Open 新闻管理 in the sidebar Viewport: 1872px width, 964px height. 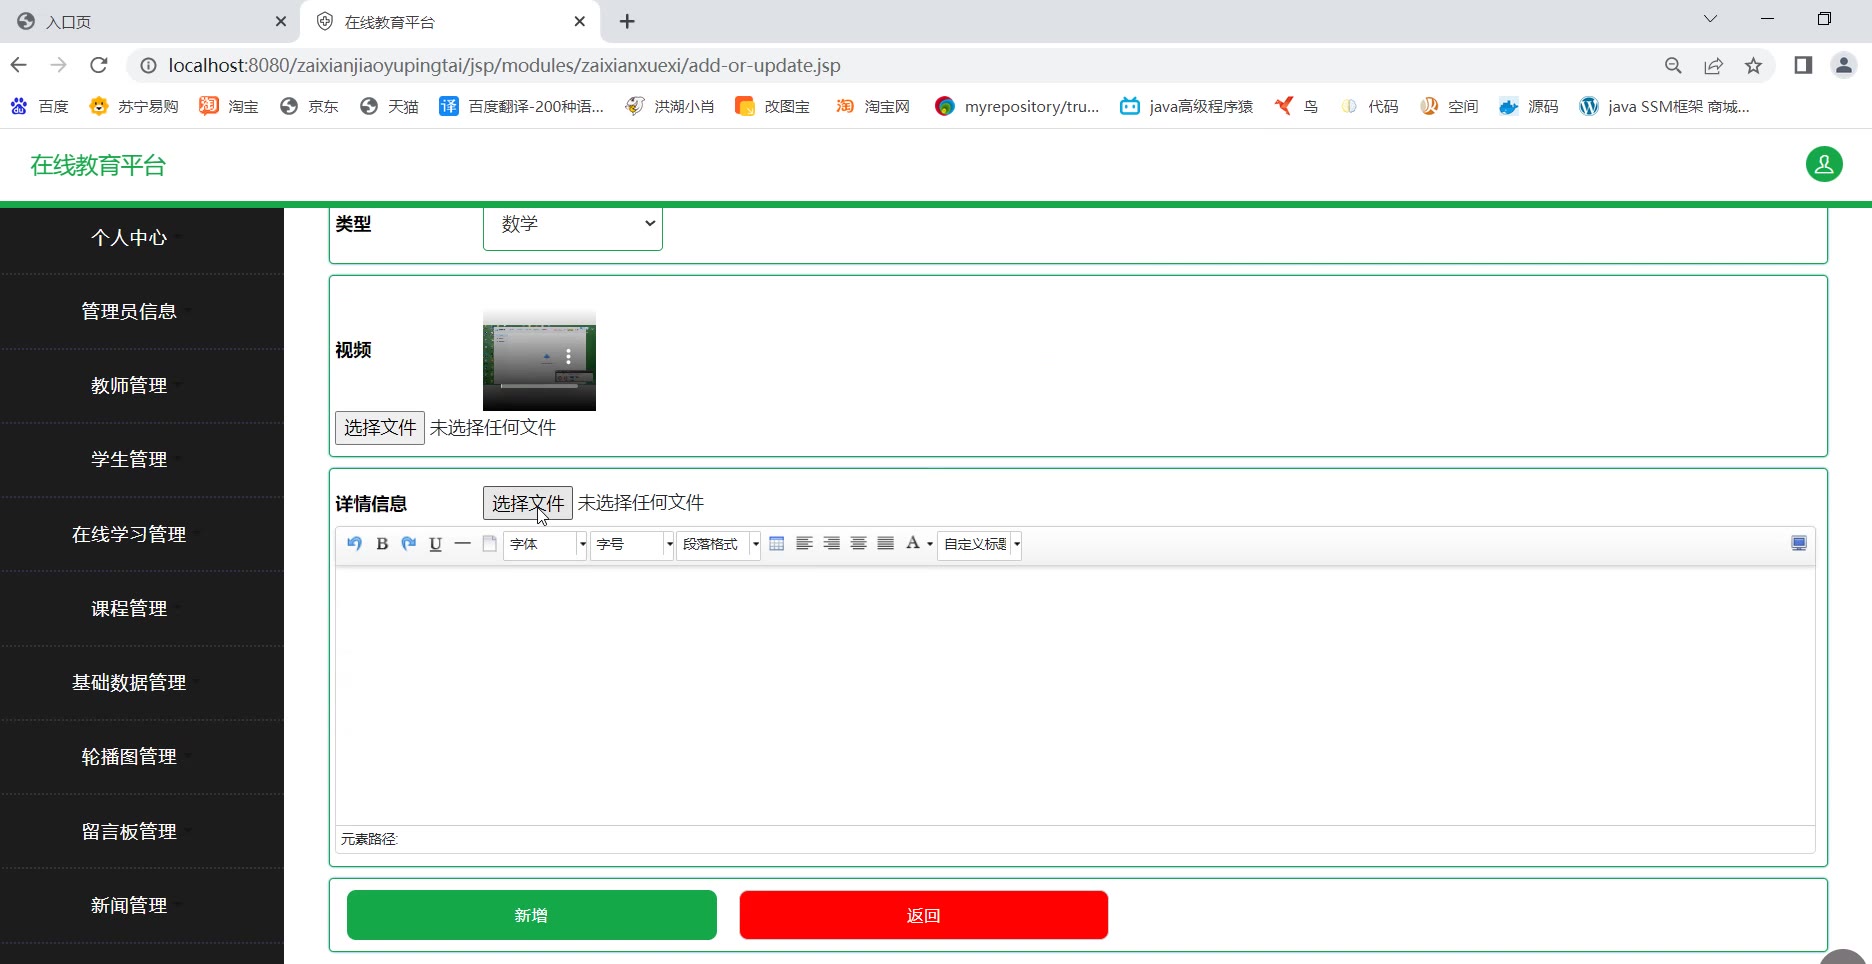click(129, 906)
